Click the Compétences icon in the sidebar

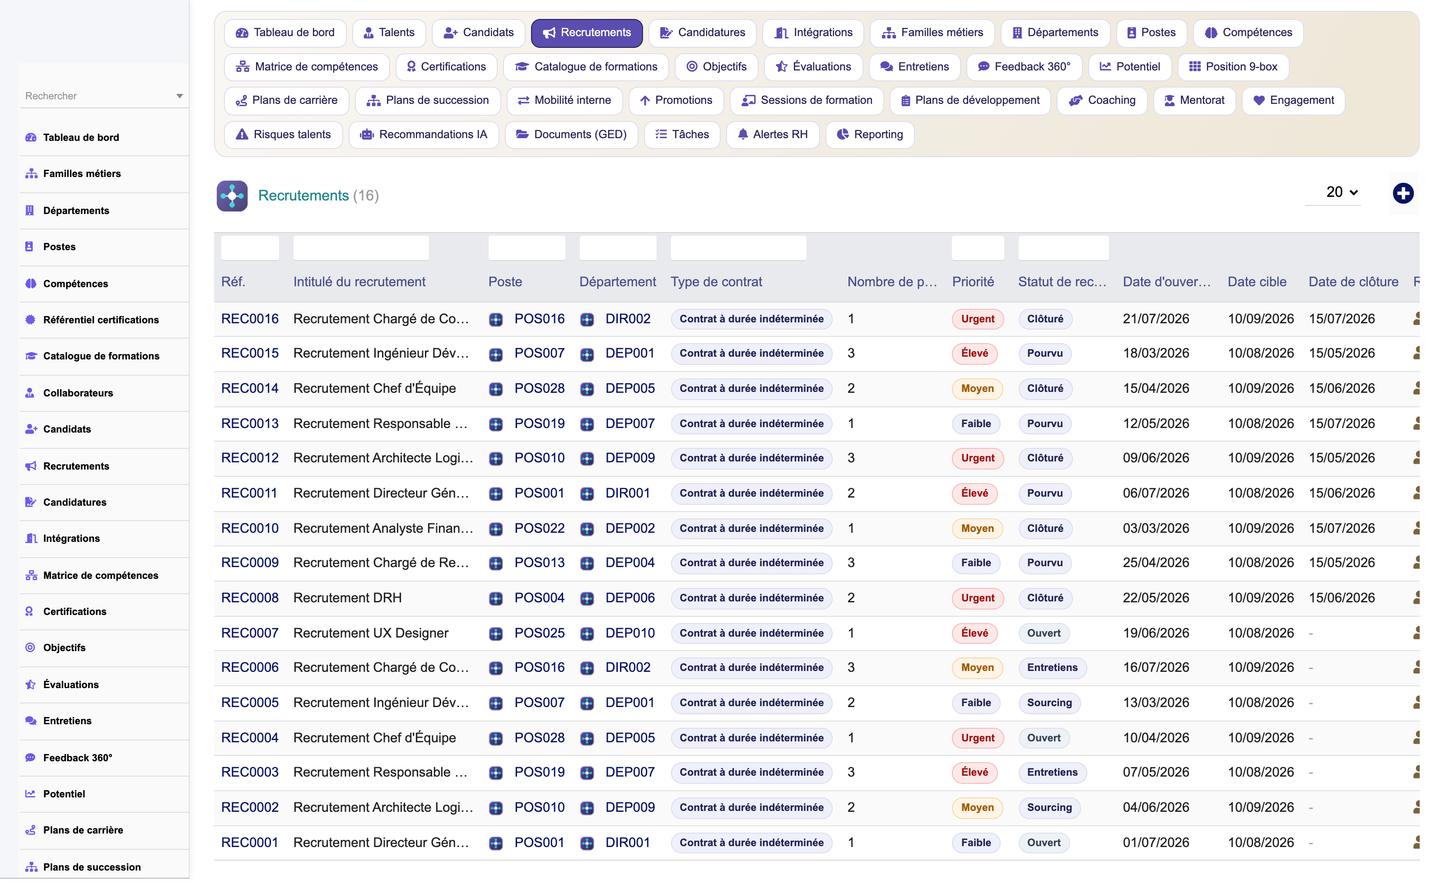(x=30, y=284)
